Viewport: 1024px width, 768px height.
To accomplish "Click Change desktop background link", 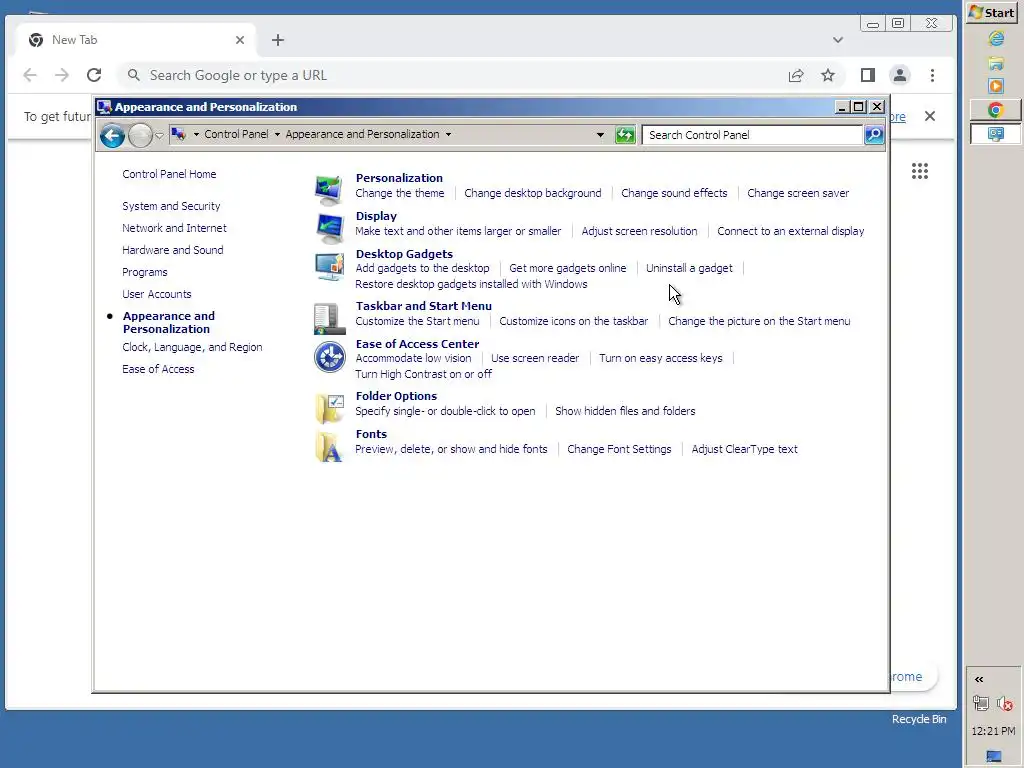I will click(x=533, y=193).
